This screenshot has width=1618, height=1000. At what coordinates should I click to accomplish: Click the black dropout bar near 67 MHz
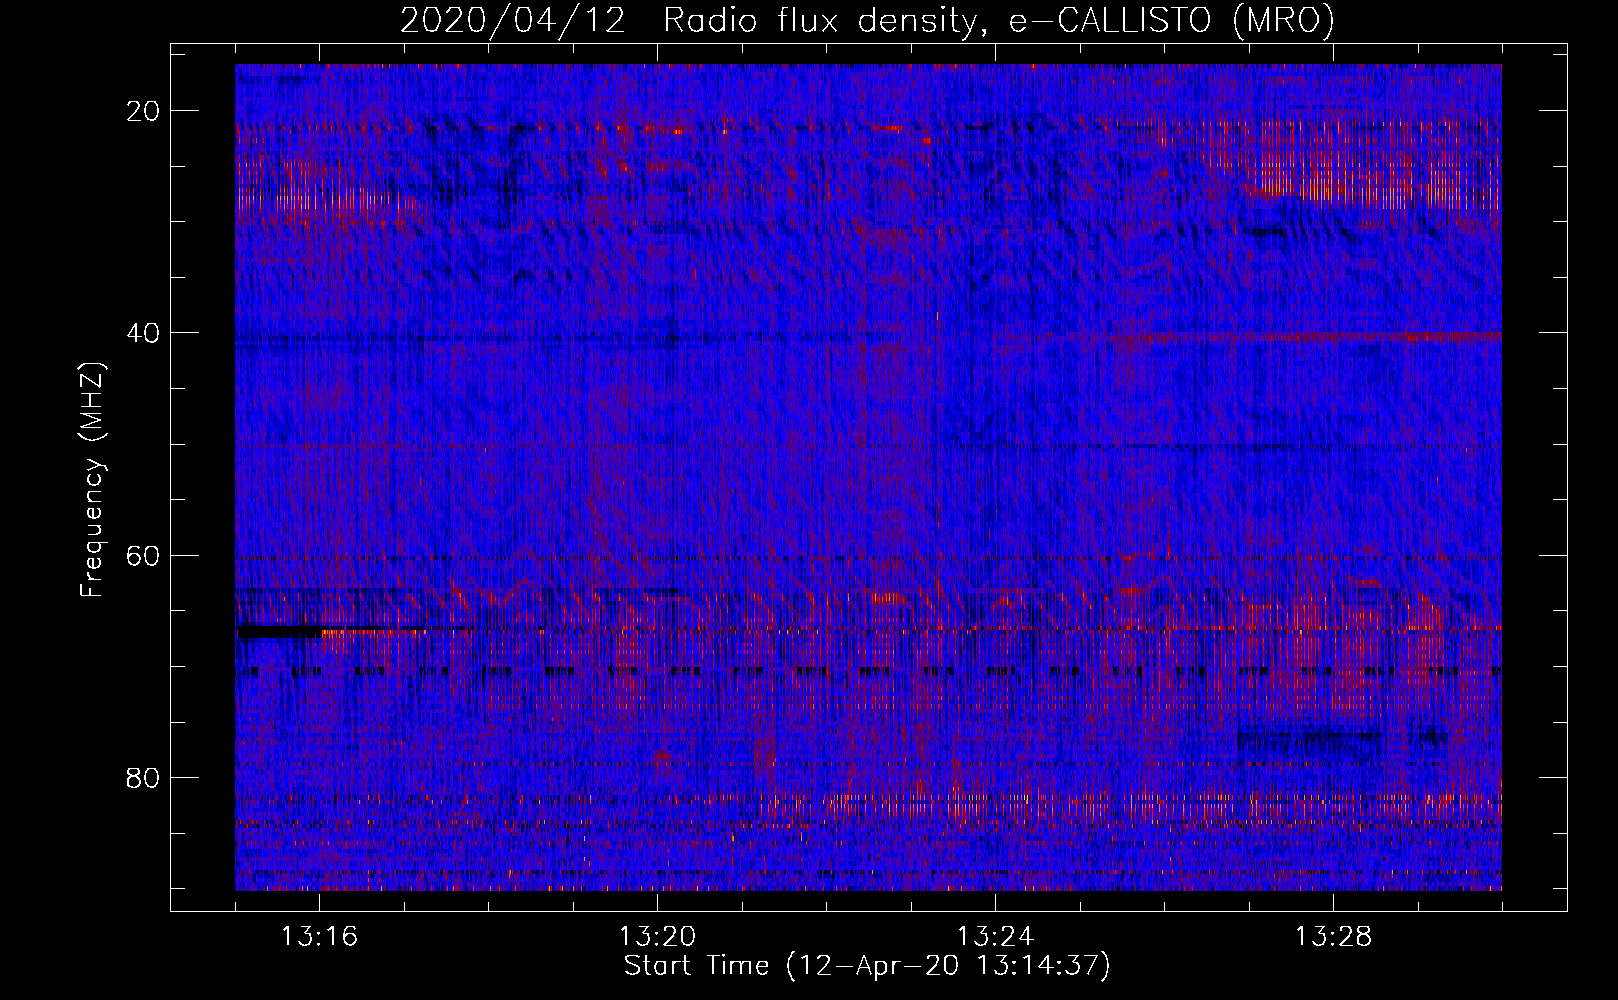point(279,631)
